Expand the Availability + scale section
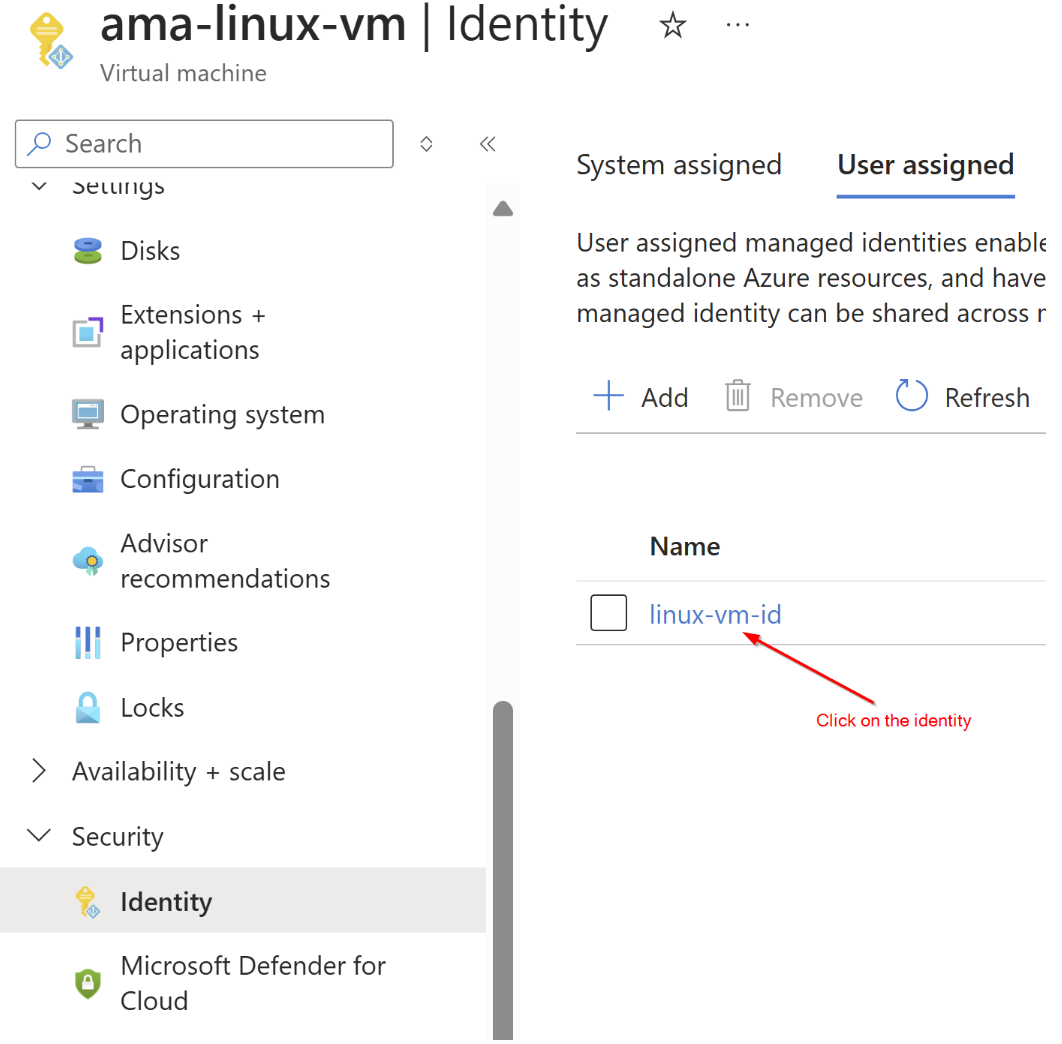This screenshot has height=1044, width=1062. 39,771
